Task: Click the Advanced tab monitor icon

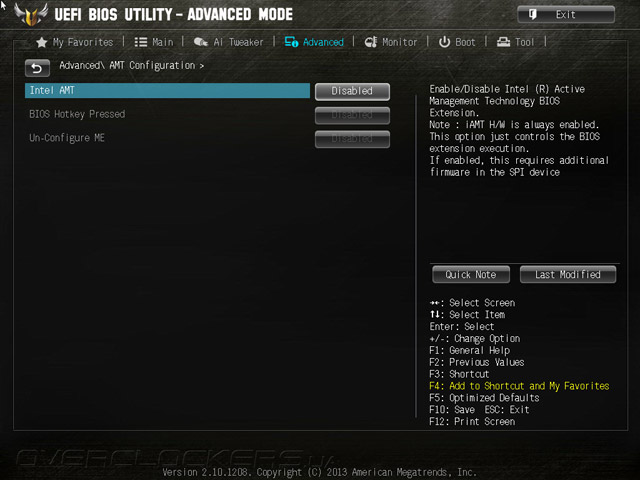Action: point(291,42)
